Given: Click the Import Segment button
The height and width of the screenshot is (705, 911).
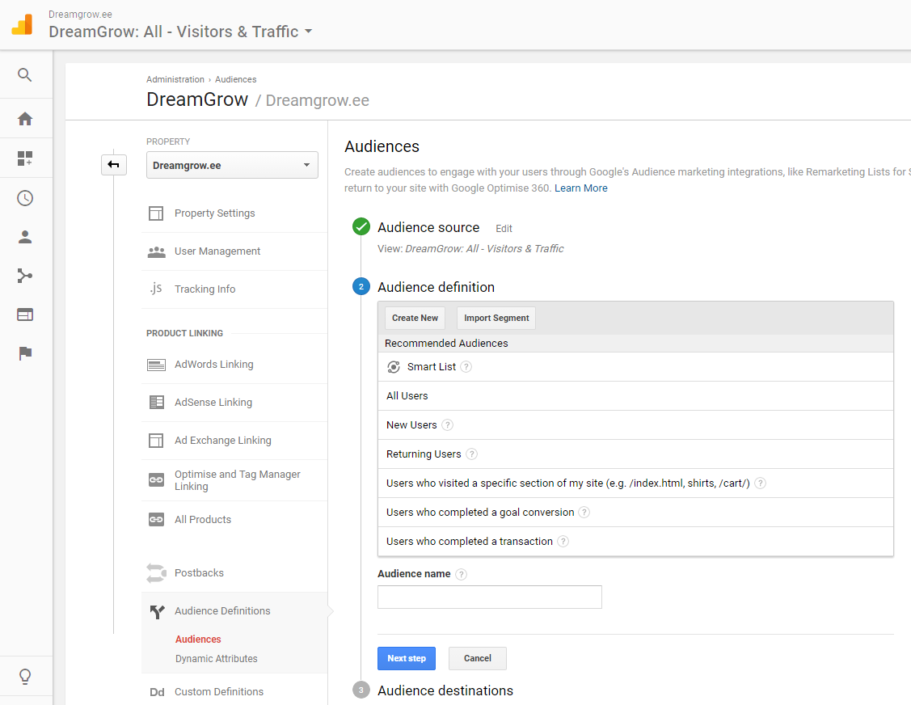Looking at the screenshot, I should pyautogui.click(x=495, y=317).
